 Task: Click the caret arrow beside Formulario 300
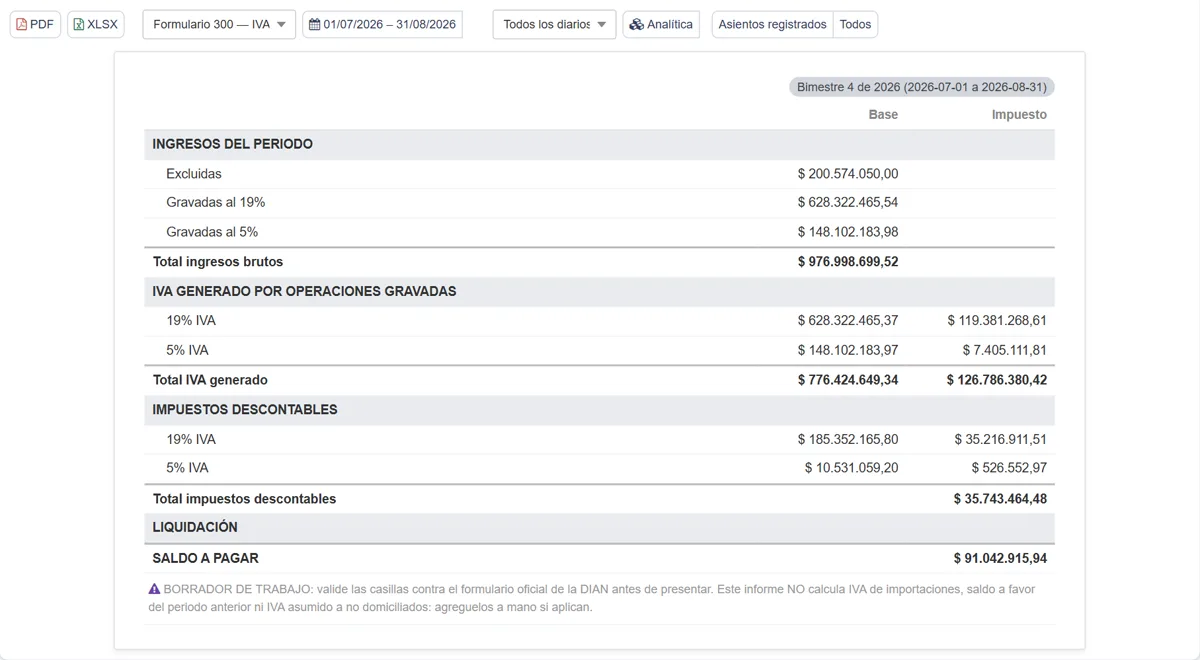tap(281, 25)
